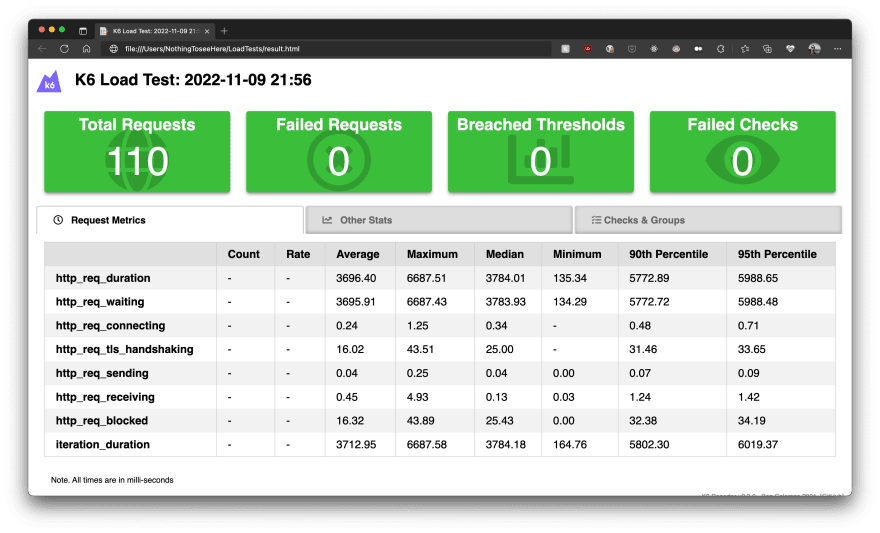Click the purple k6 logo
880x533 pixels.
(x=49, y=81)
